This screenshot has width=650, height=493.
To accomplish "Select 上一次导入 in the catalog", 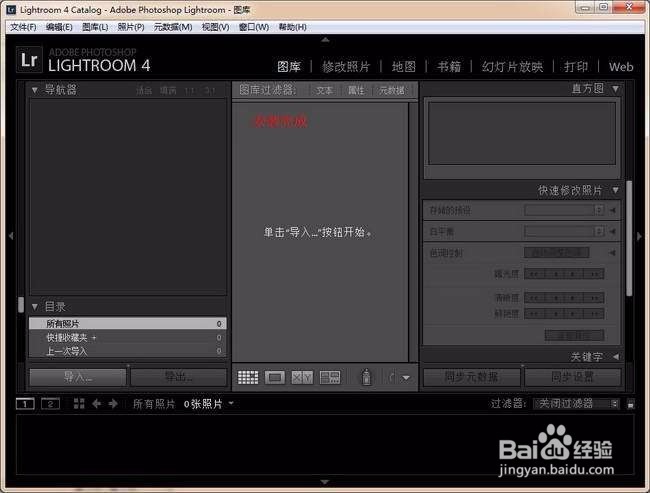I will 128,351.
